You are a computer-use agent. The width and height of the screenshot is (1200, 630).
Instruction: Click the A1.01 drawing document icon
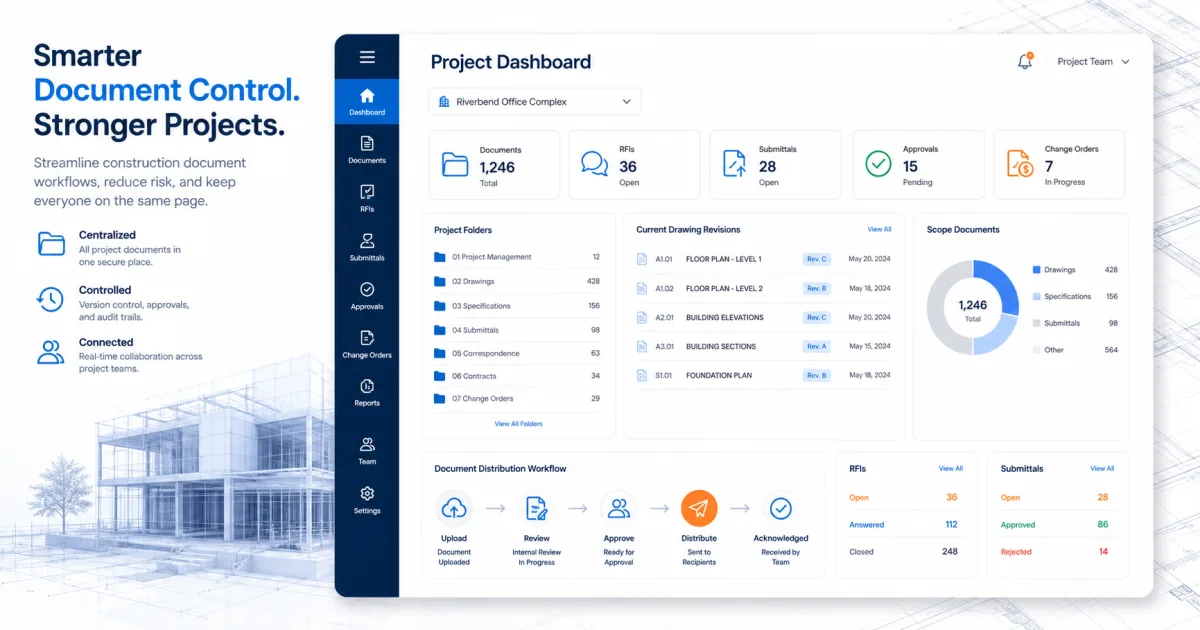coord(643,259)
